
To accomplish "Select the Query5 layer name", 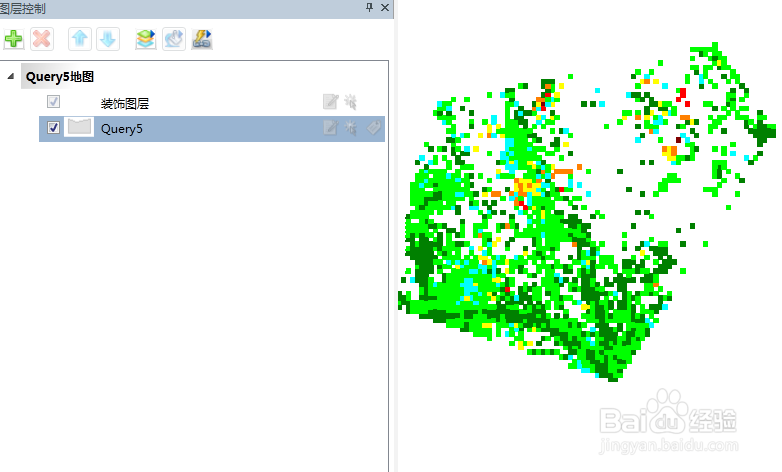I will coord(122,129).
